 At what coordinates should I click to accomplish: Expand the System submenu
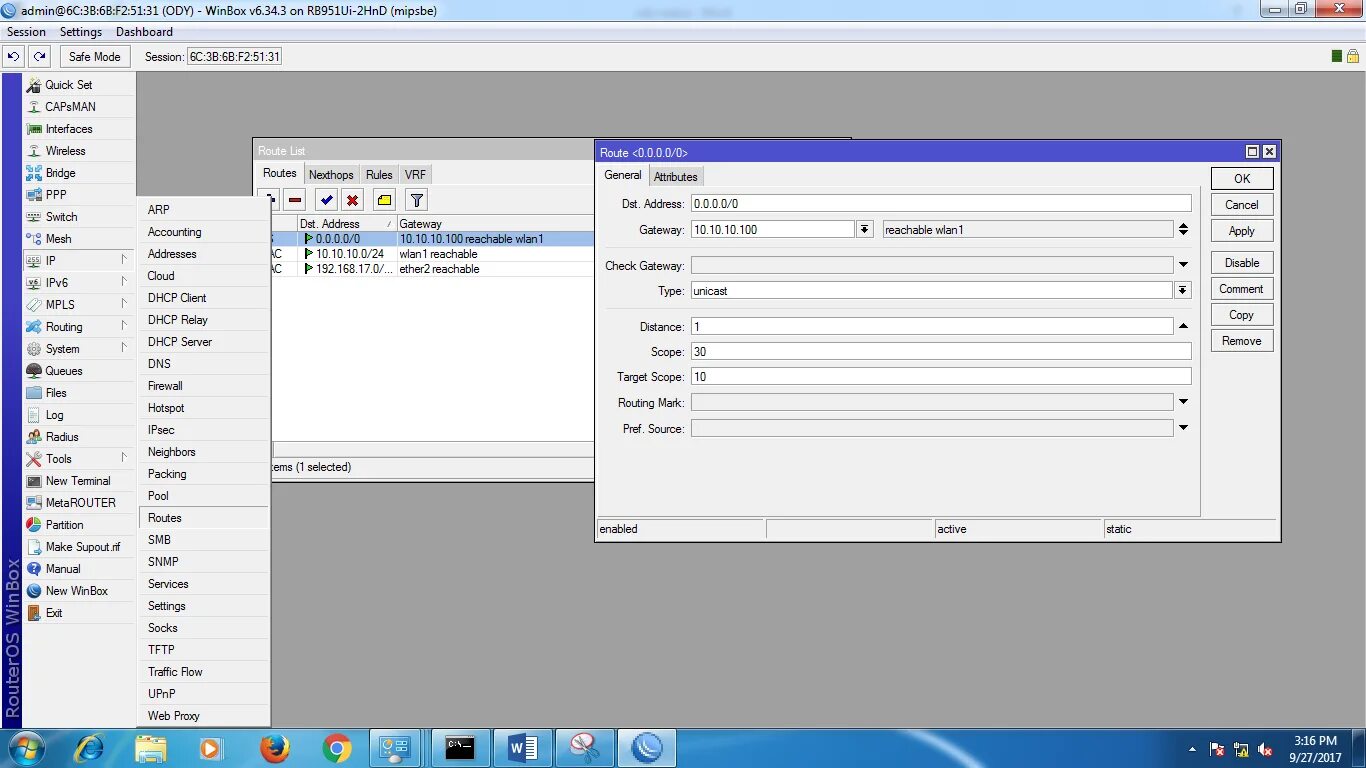[78, 349]
